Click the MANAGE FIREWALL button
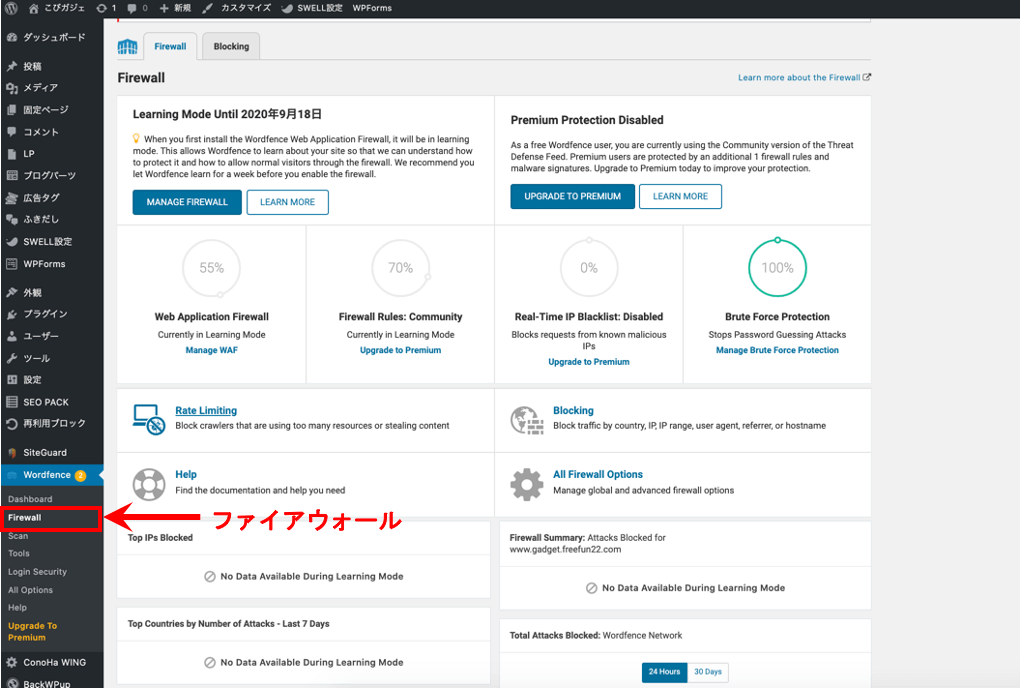 tap(187, 202)
